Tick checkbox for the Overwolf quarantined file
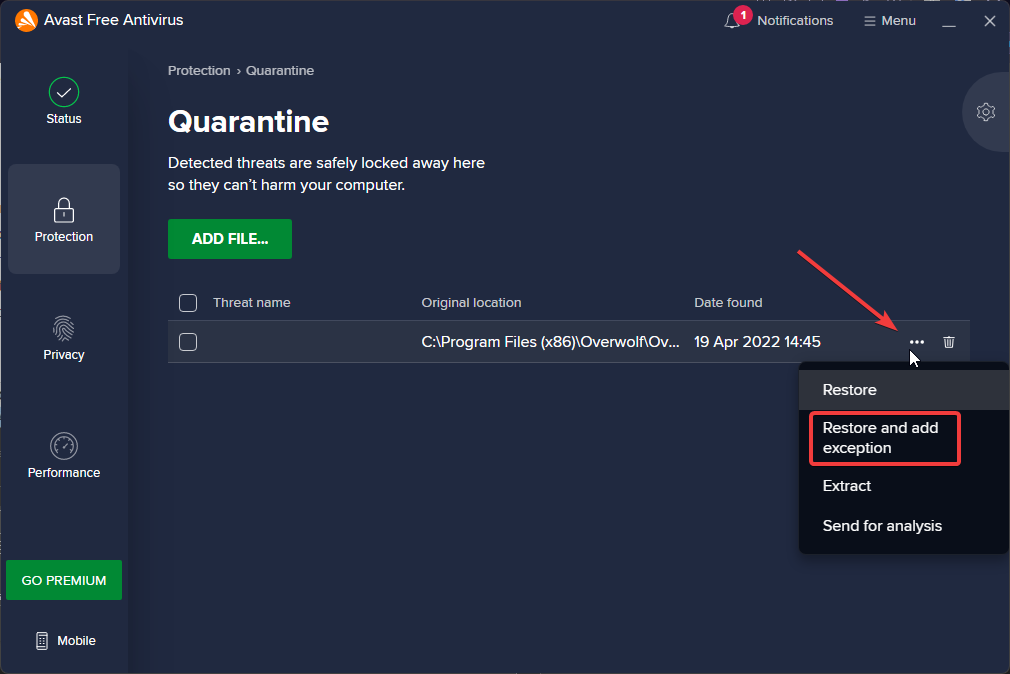Image resolution: width=1010 pixels, height=674 pixels. point(188,342)
